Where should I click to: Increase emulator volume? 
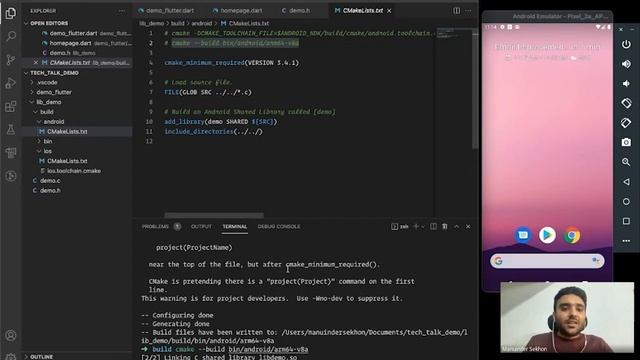click(x=626, y=64)
